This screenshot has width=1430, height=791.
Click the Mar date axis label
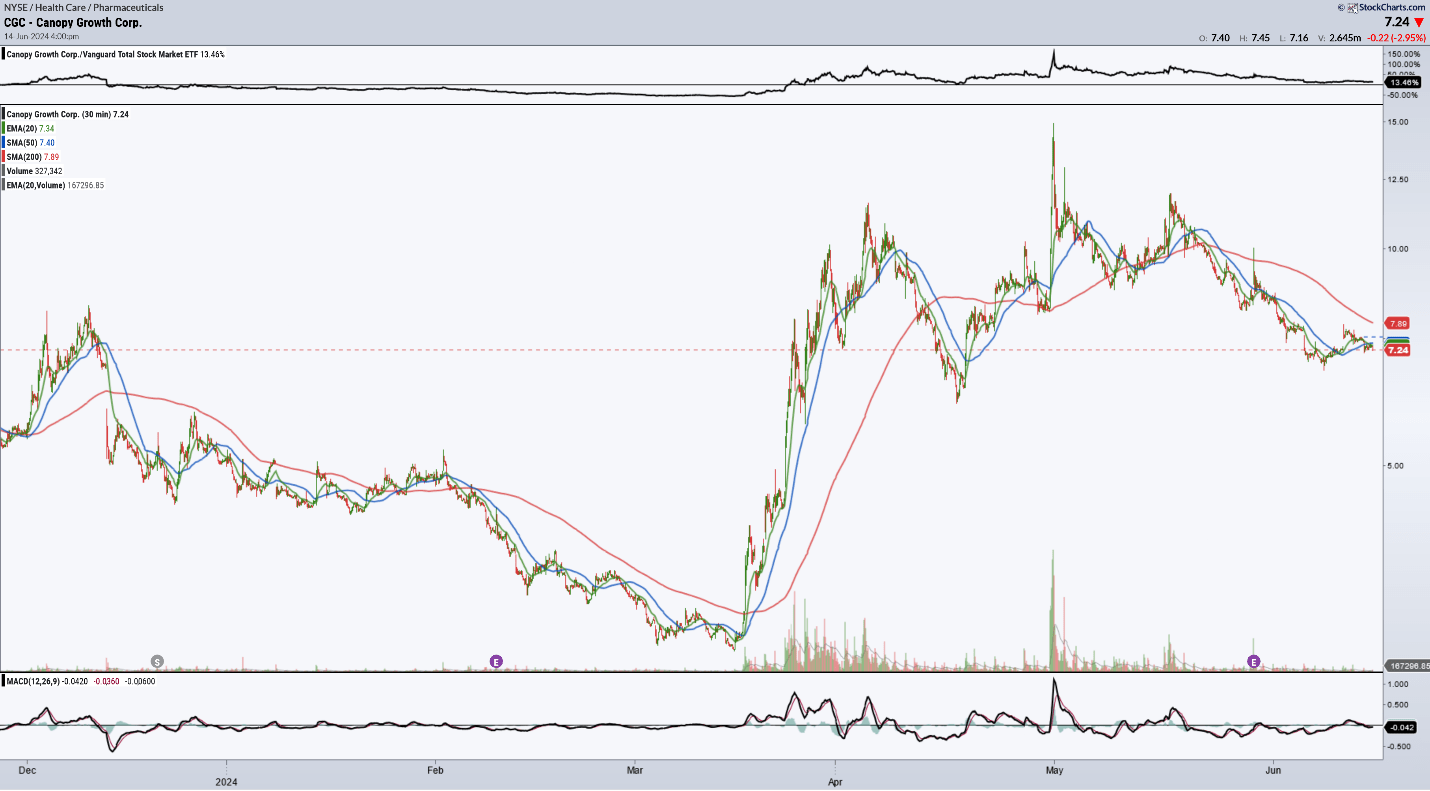(633, 770)
